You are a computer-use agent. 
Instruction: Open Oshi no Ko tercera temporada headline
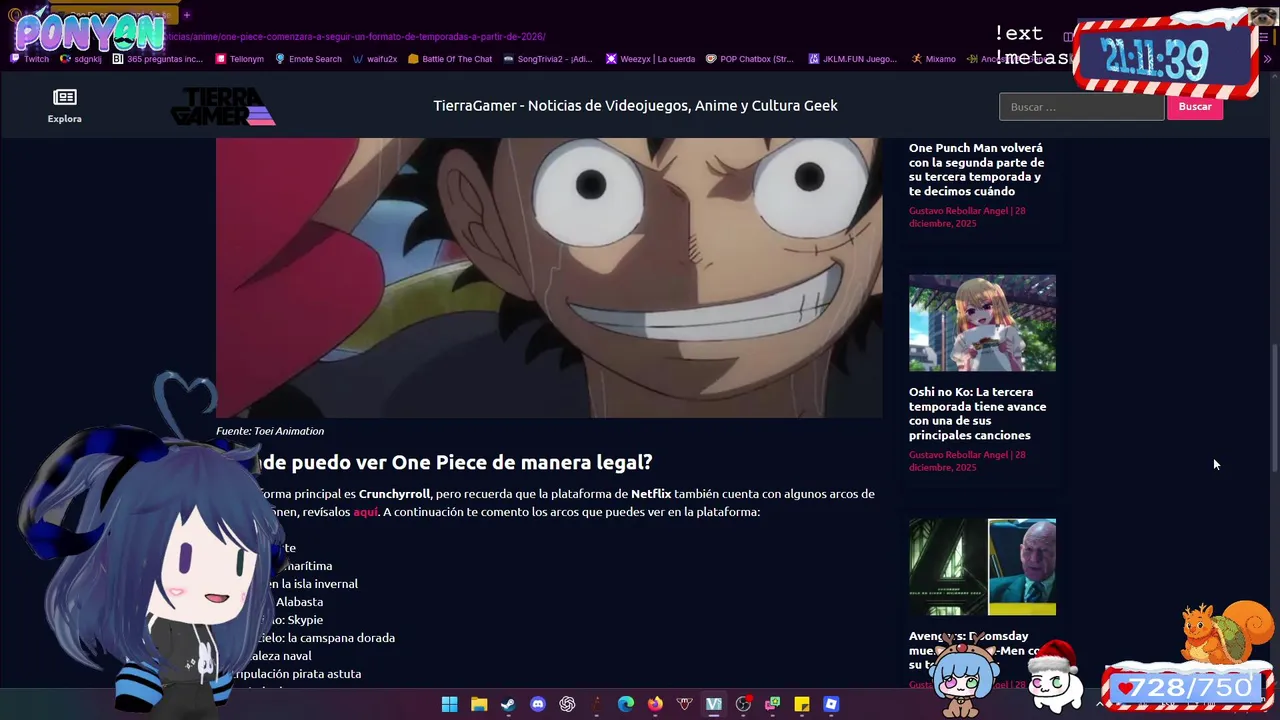[977, 414]
